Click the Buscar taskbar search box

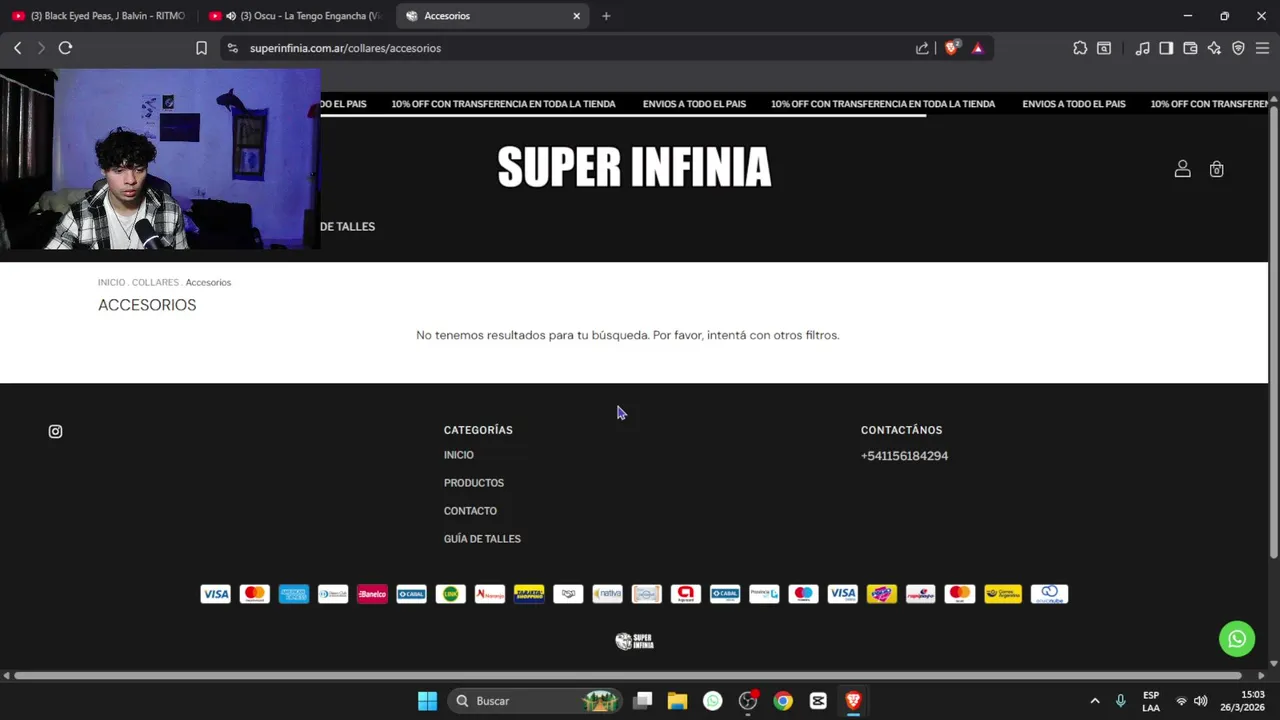point(534,701)
